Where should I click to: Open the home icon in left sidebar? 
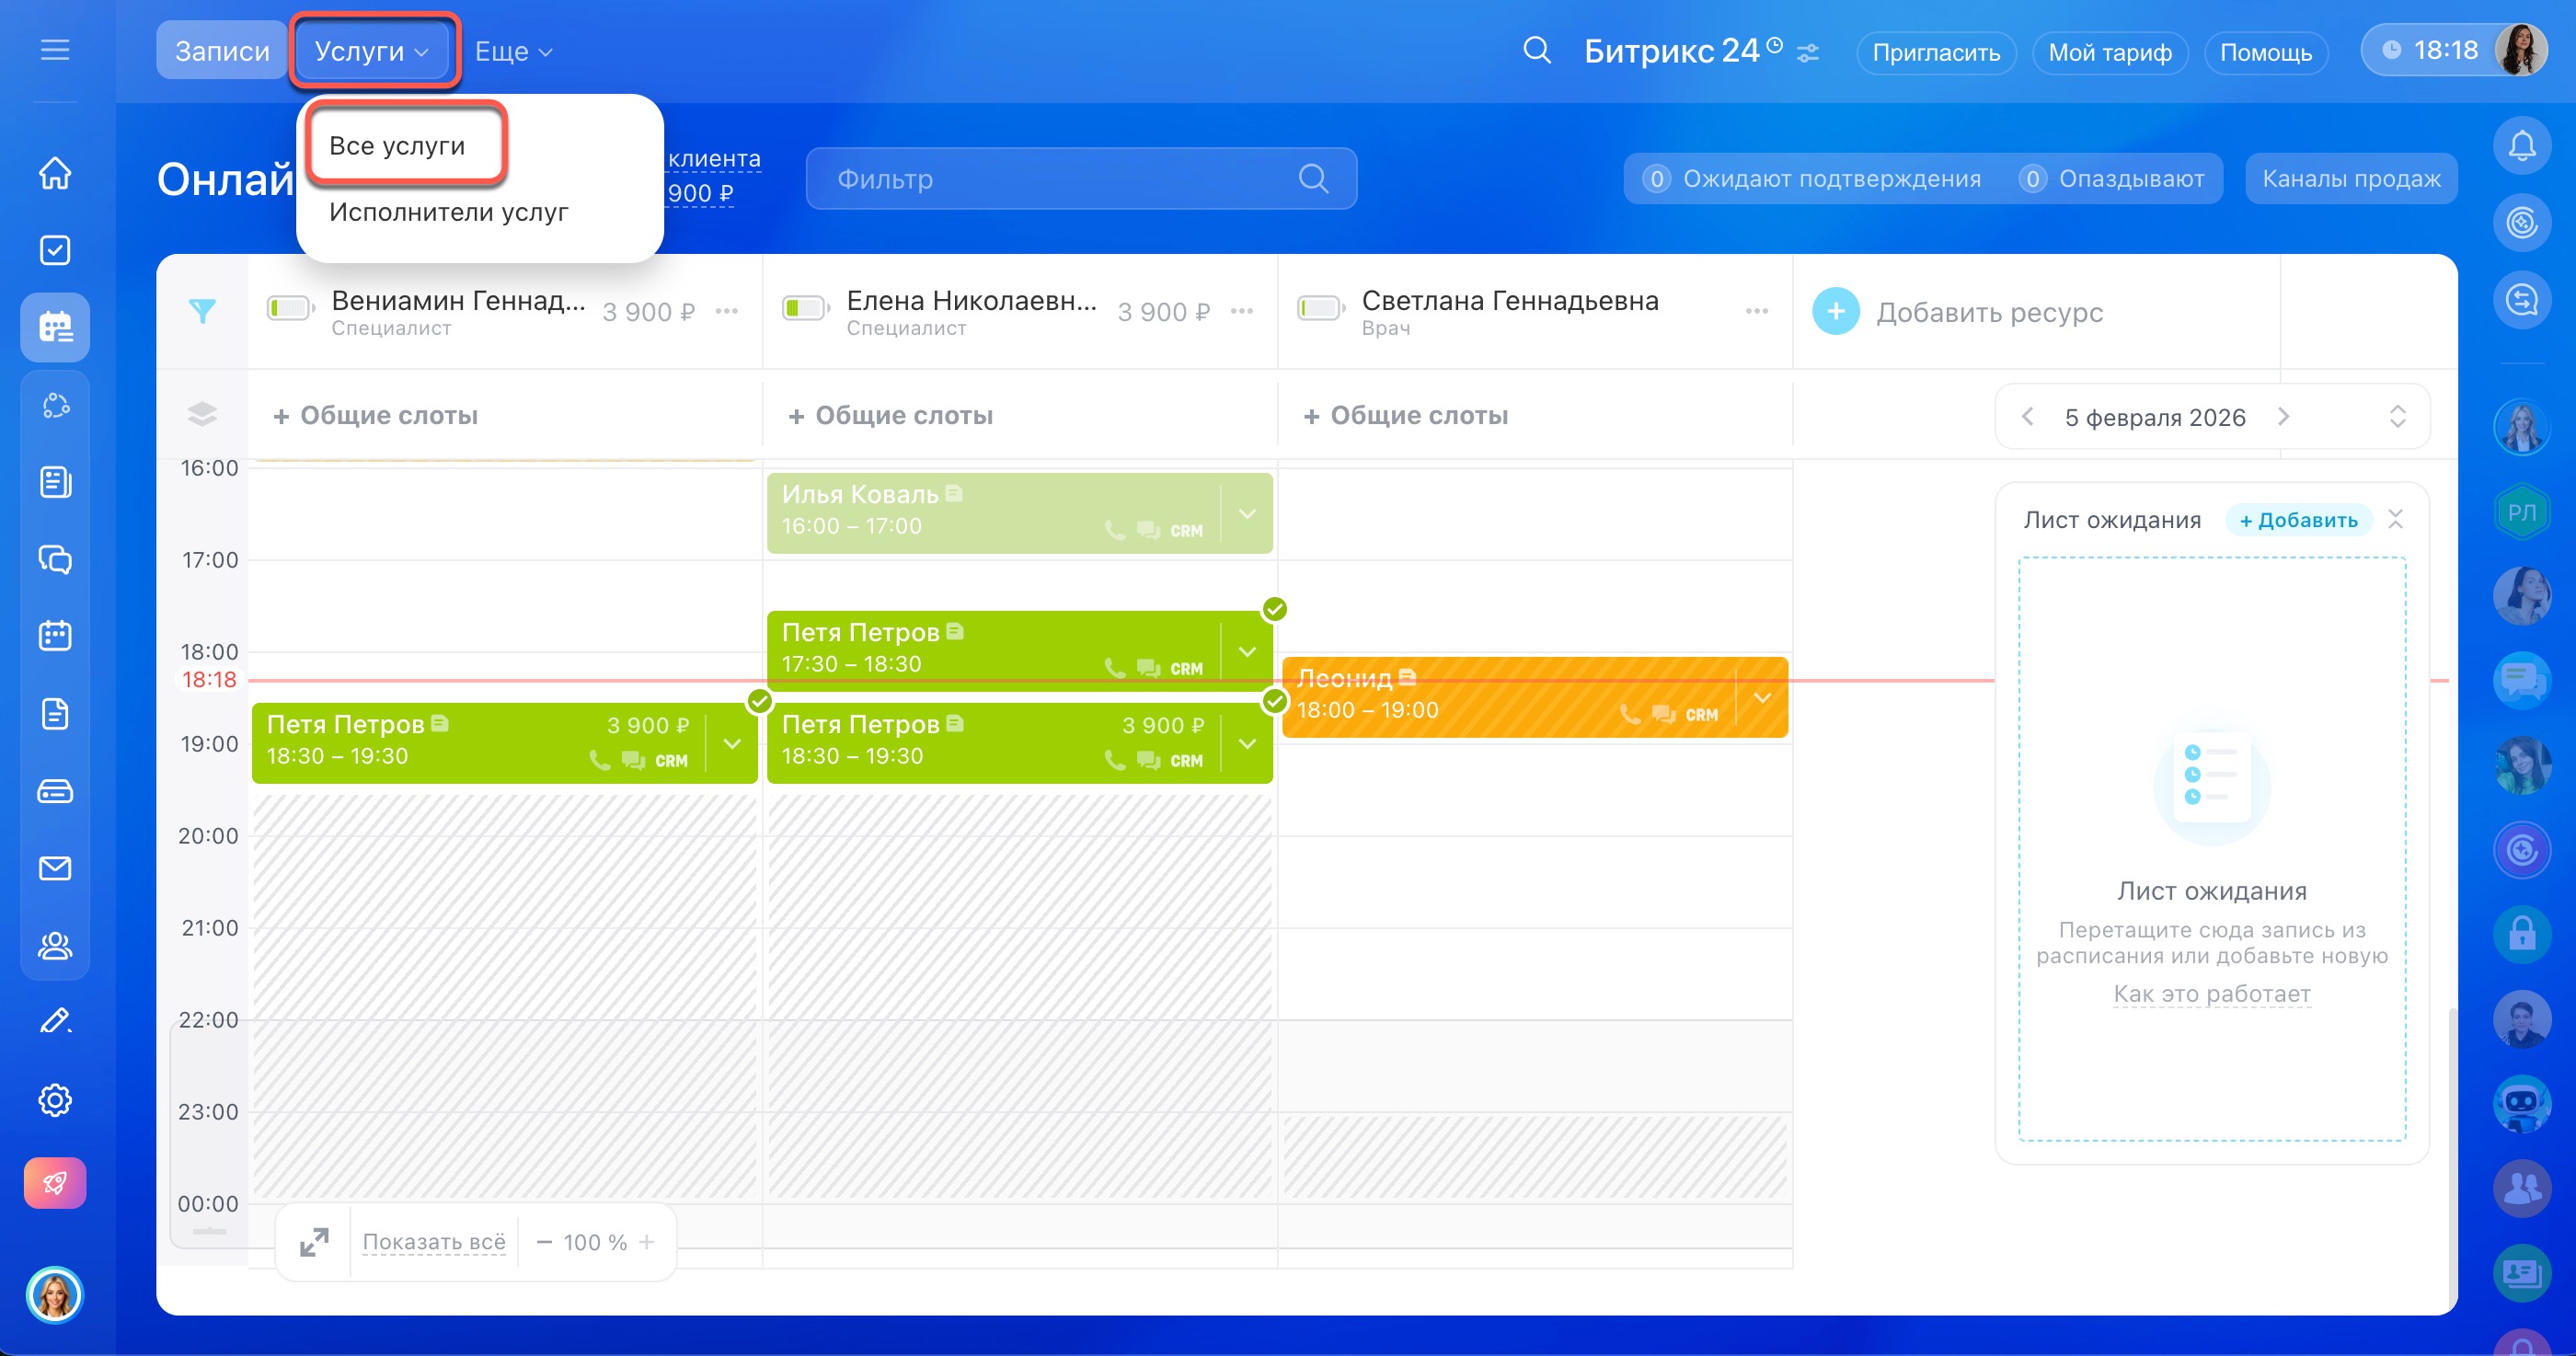click(55, 173)
